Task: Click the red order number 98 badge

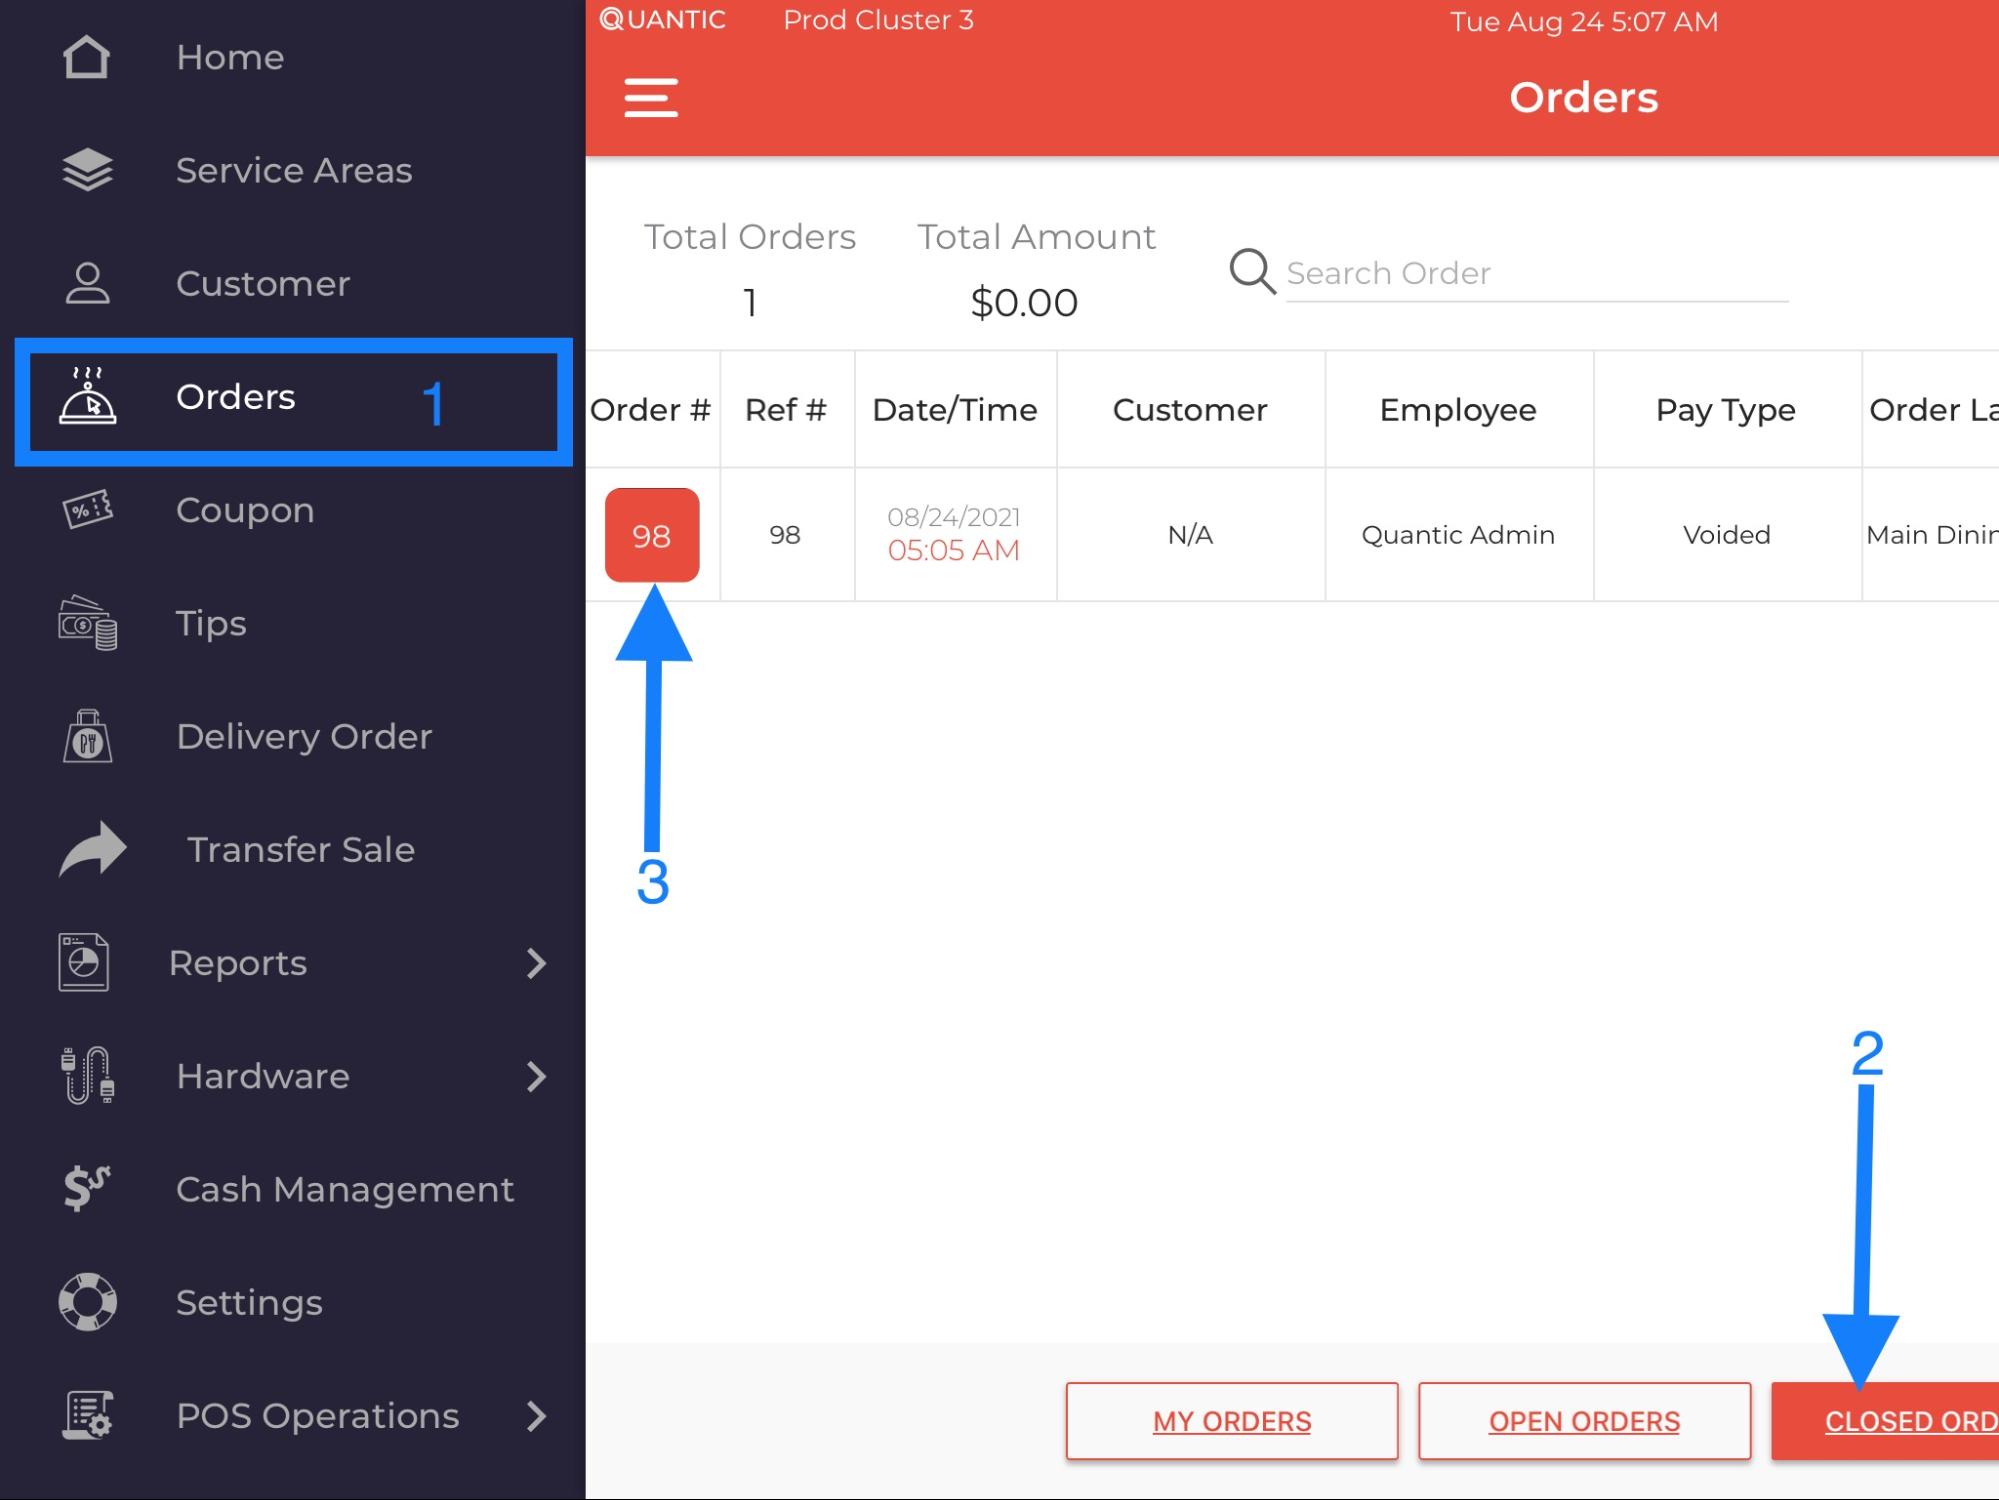Action: coord(652,535)
